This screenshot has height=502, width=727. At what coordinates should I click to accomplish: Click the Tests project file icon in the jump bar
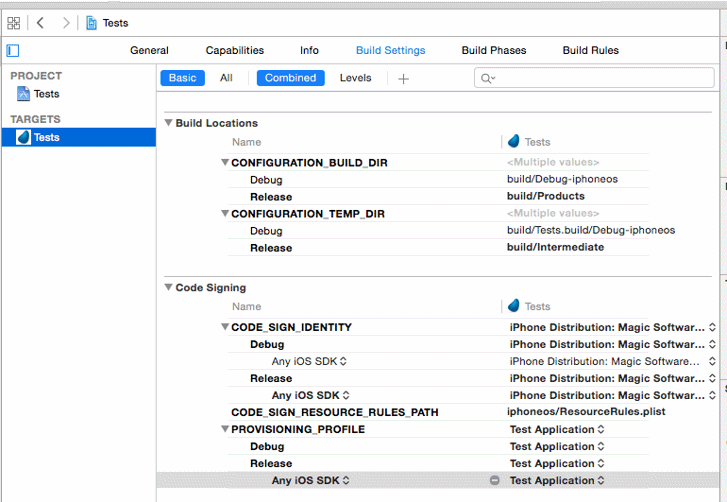[x=91, y=23]
